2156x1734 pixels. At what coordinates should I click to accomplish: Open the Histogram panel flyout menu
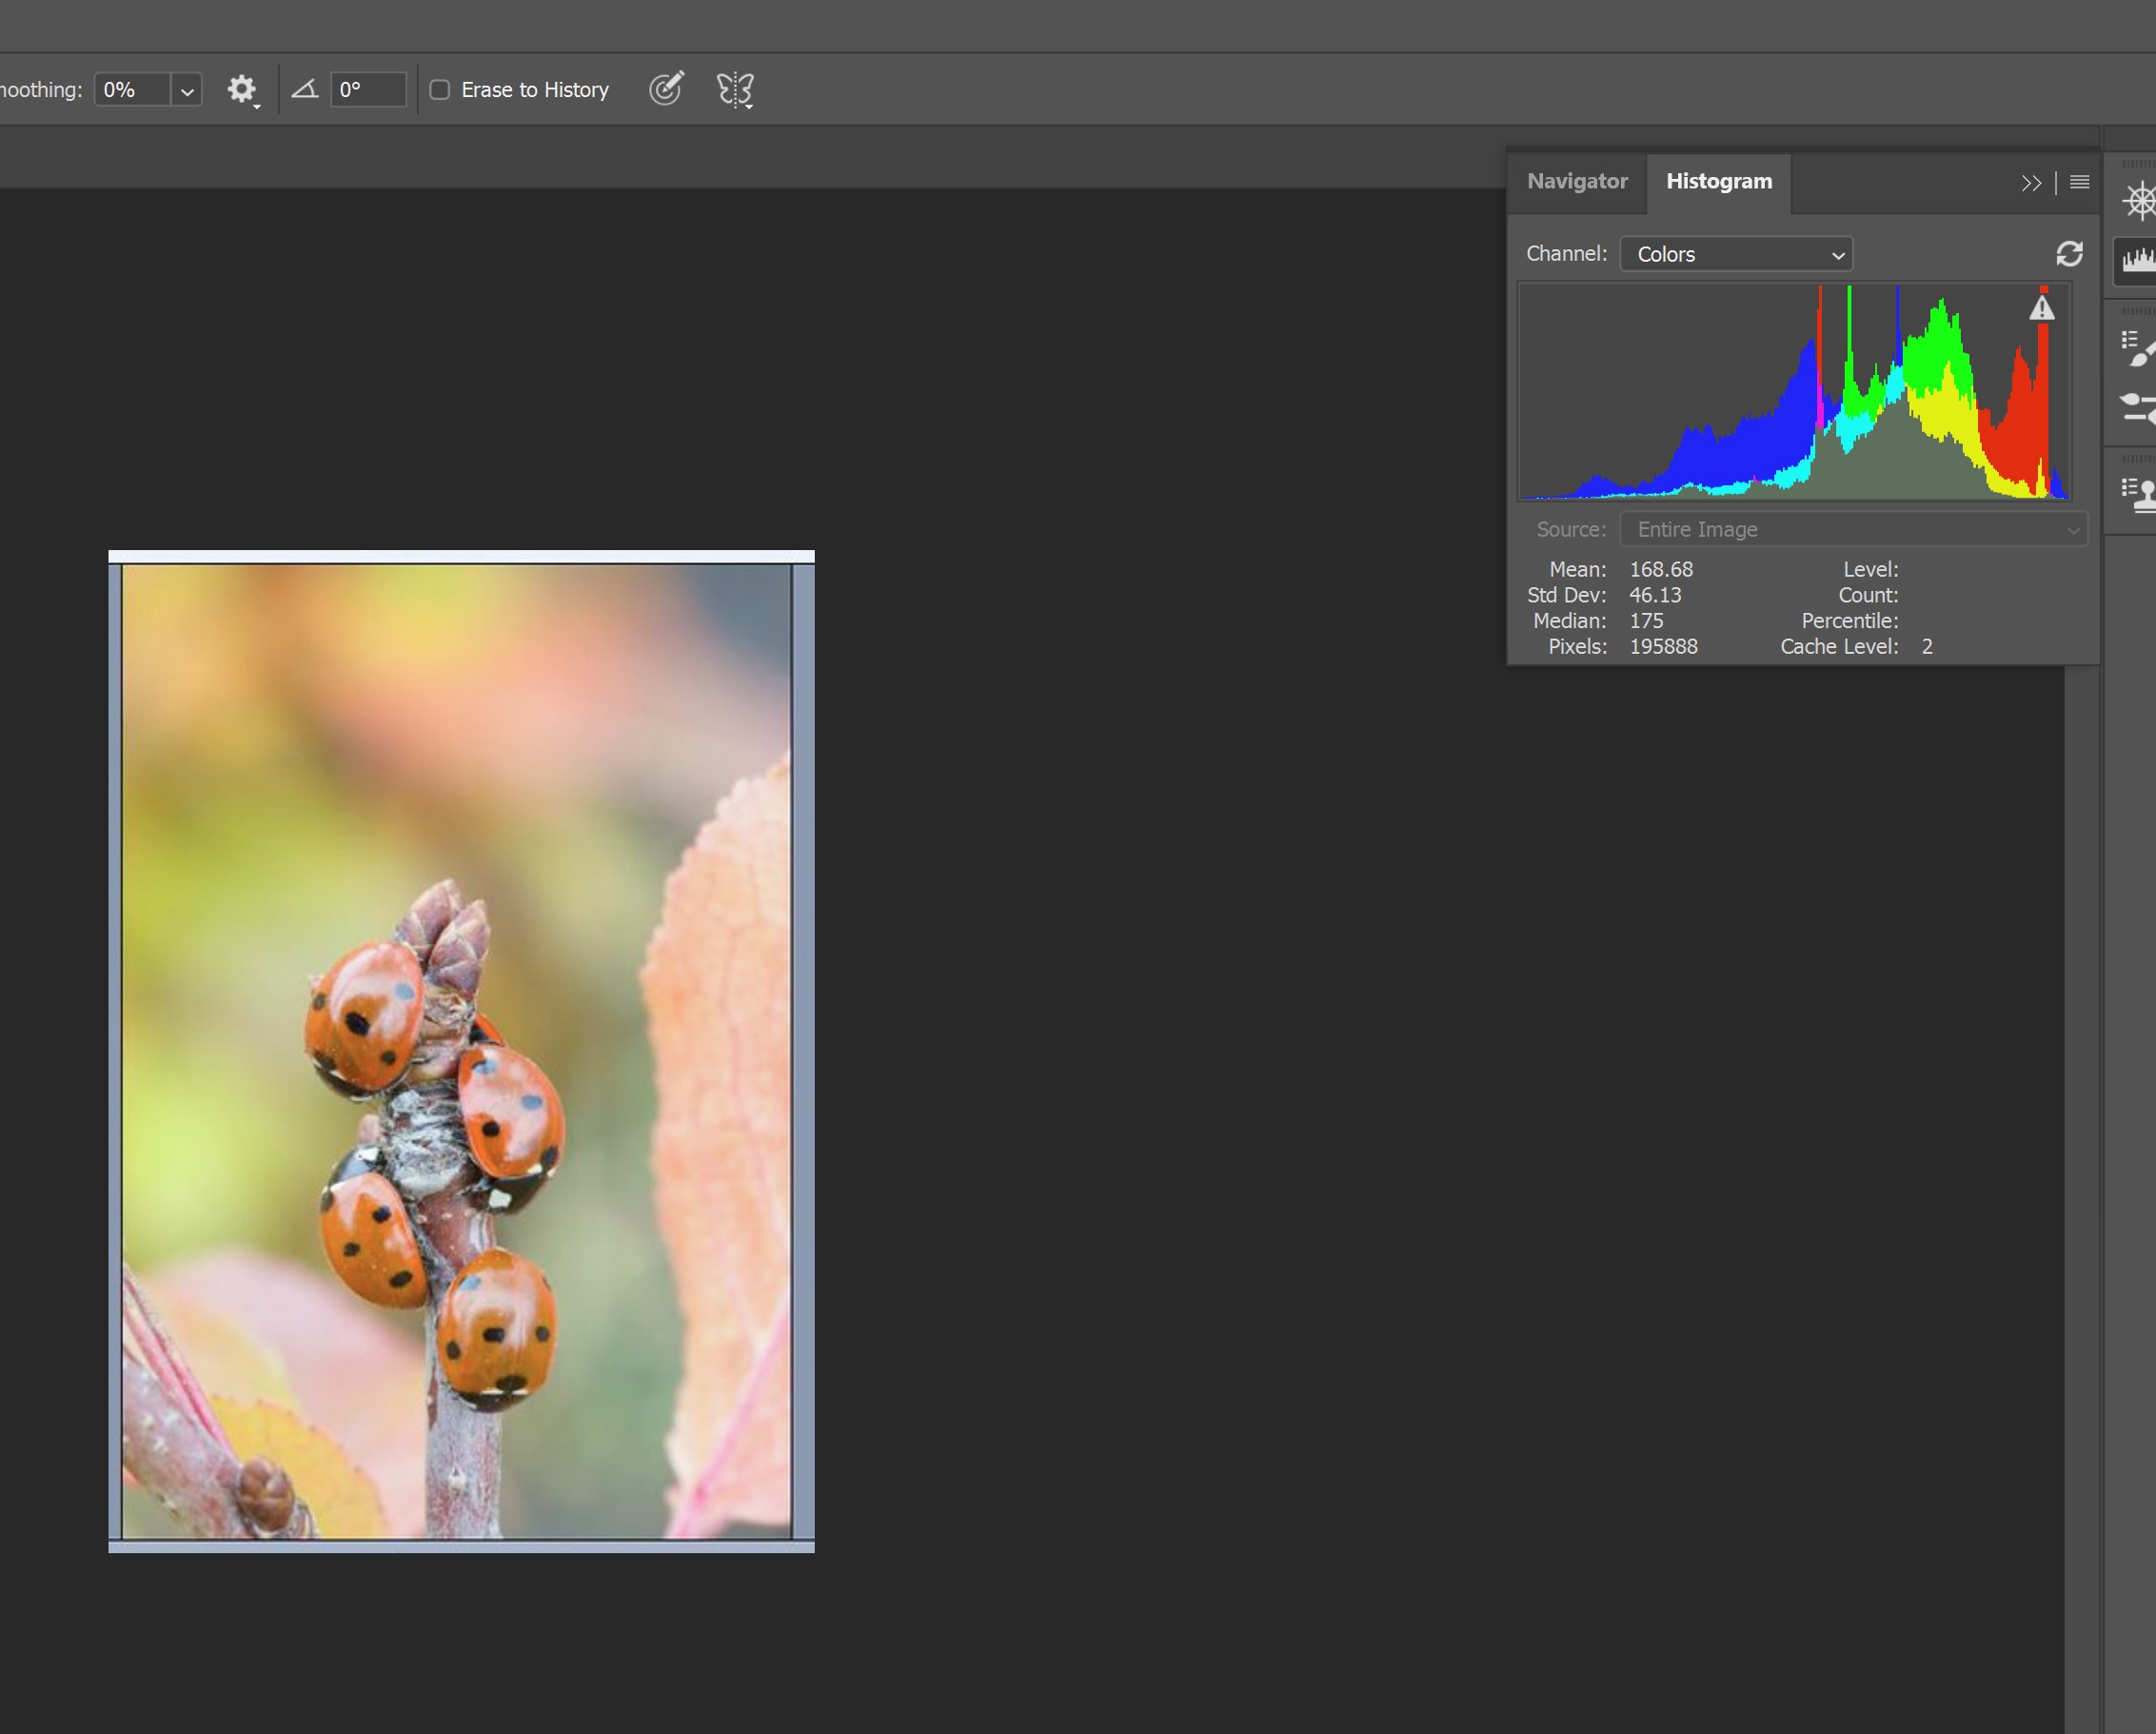[2079, 182]
